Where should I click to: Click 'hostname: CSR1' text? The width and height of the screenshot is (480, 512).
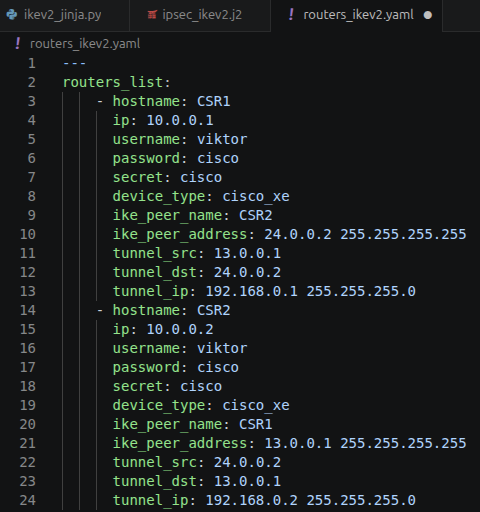(x=171, y=101)
